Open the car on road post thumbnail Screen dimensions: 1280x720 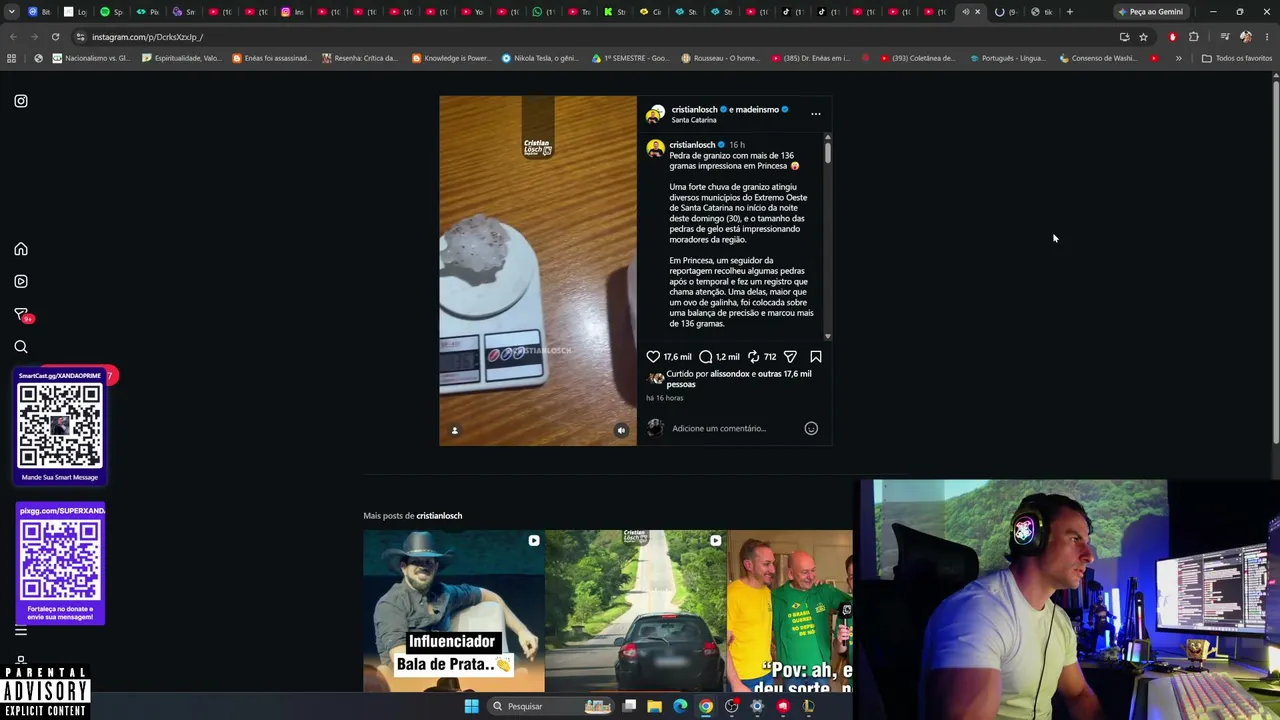click(x=636, y=610)
